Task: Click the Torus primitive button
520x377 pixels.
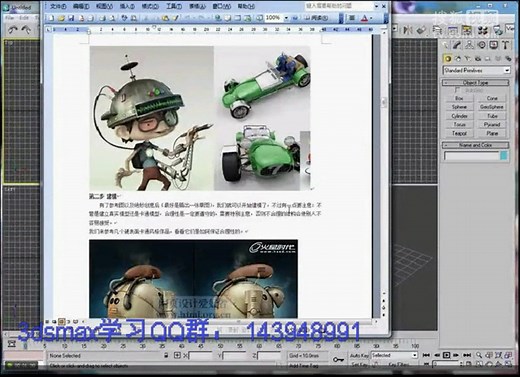Action: click(x=459, y=125)
